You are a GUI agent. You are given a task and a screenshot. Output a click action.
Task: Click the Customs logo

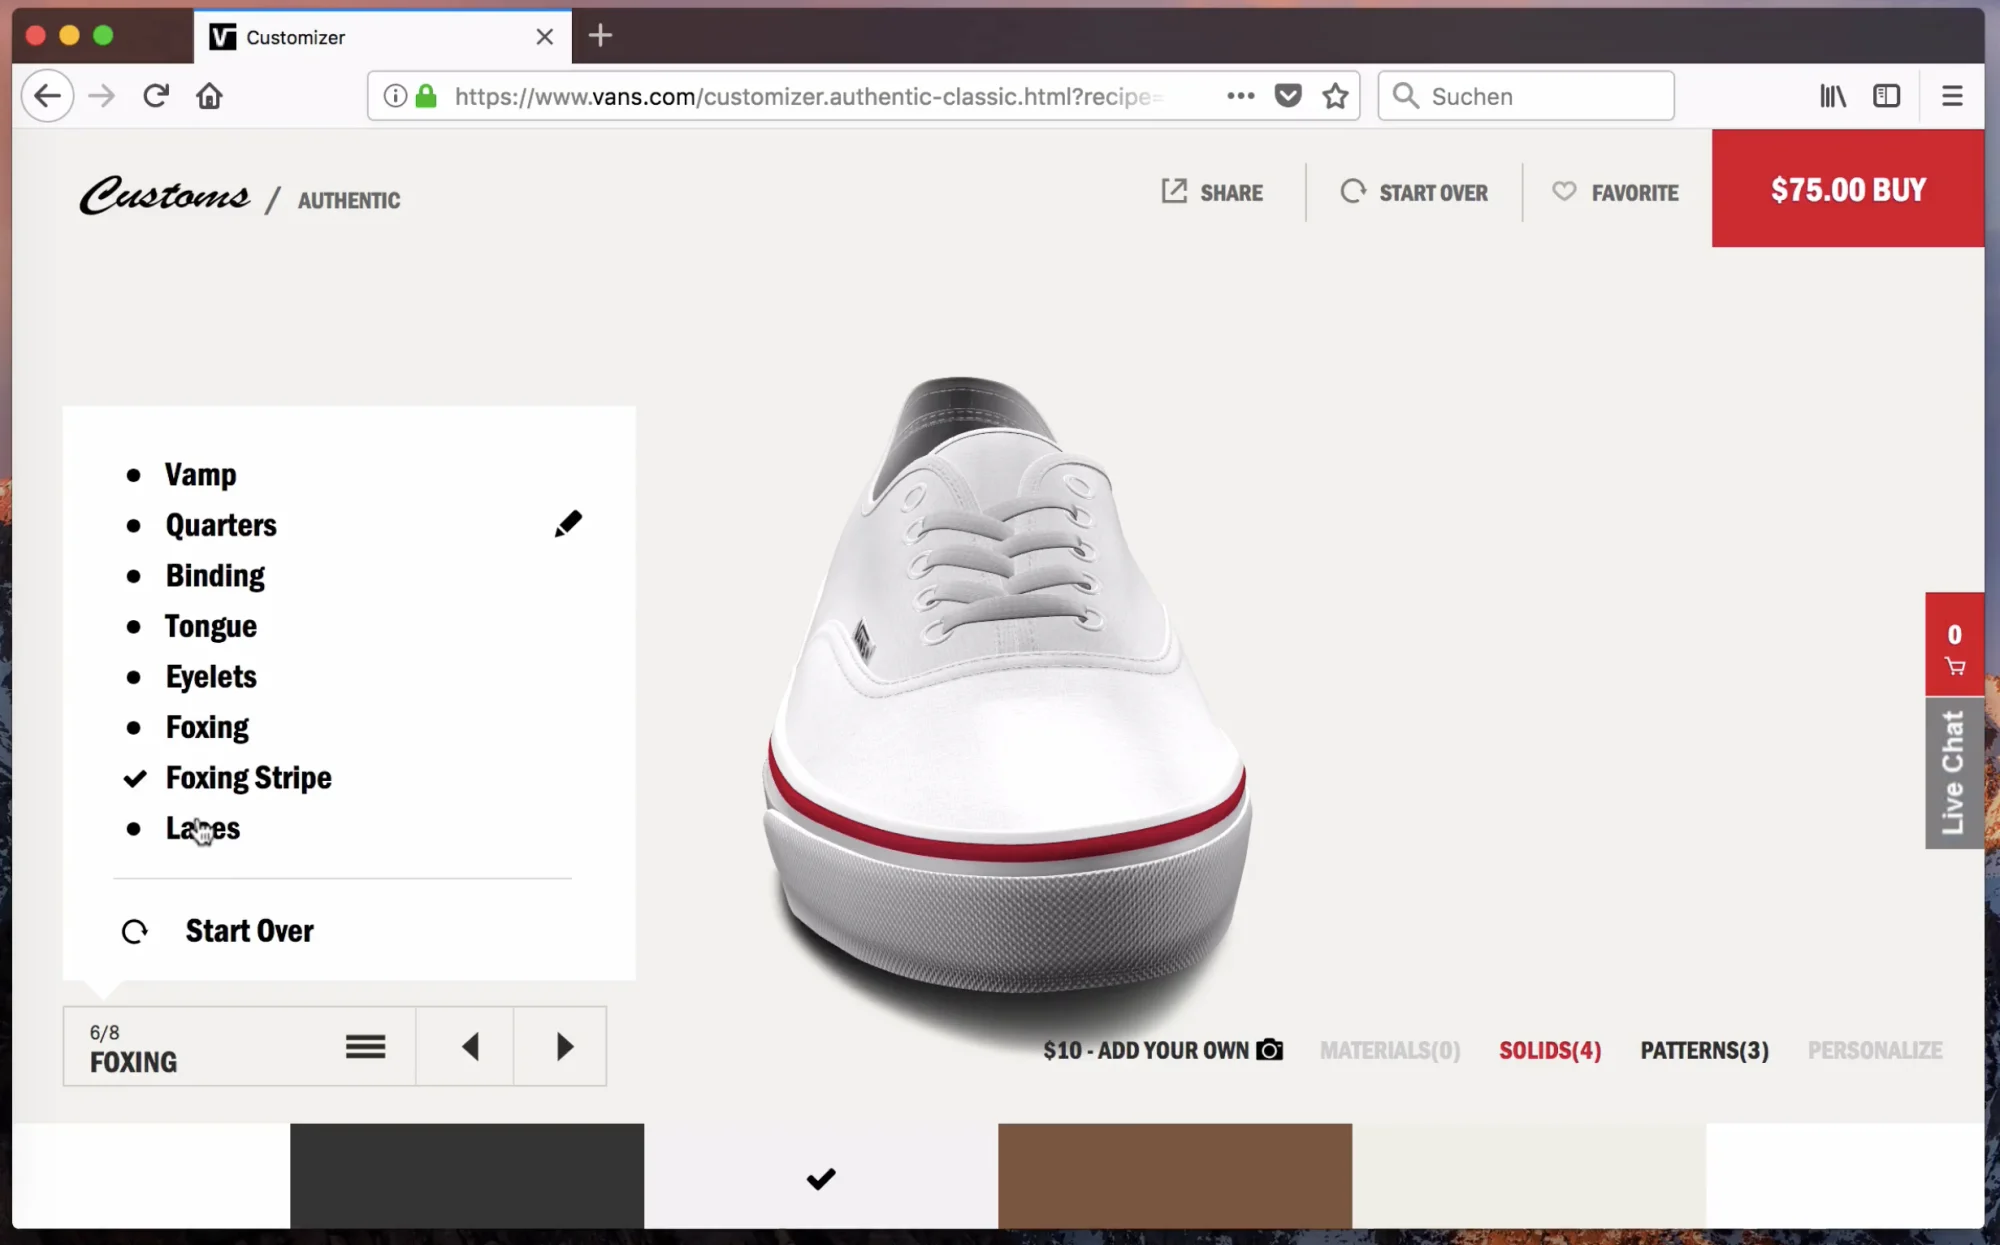165,195
